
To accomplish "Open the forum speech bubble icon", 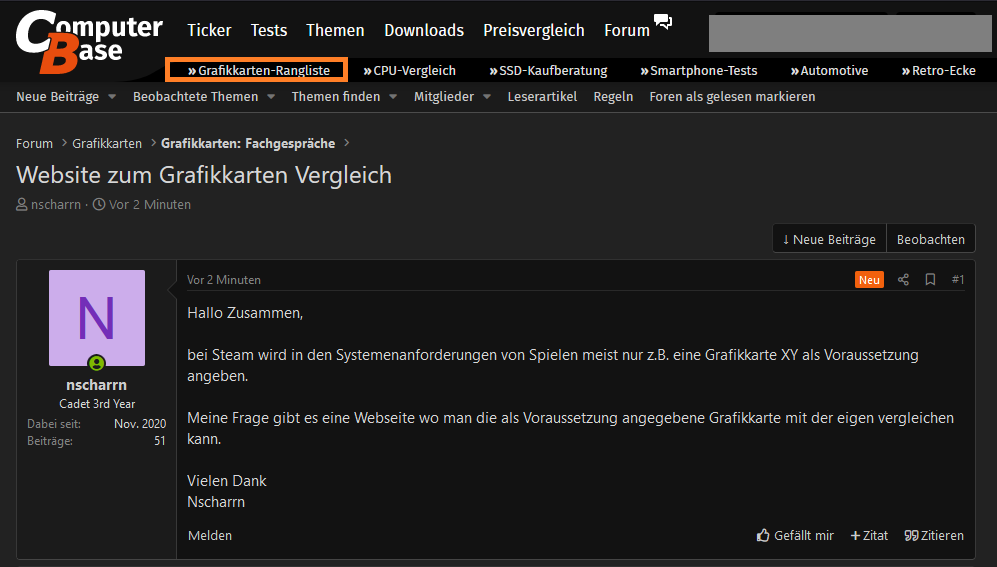I will 663,22.
